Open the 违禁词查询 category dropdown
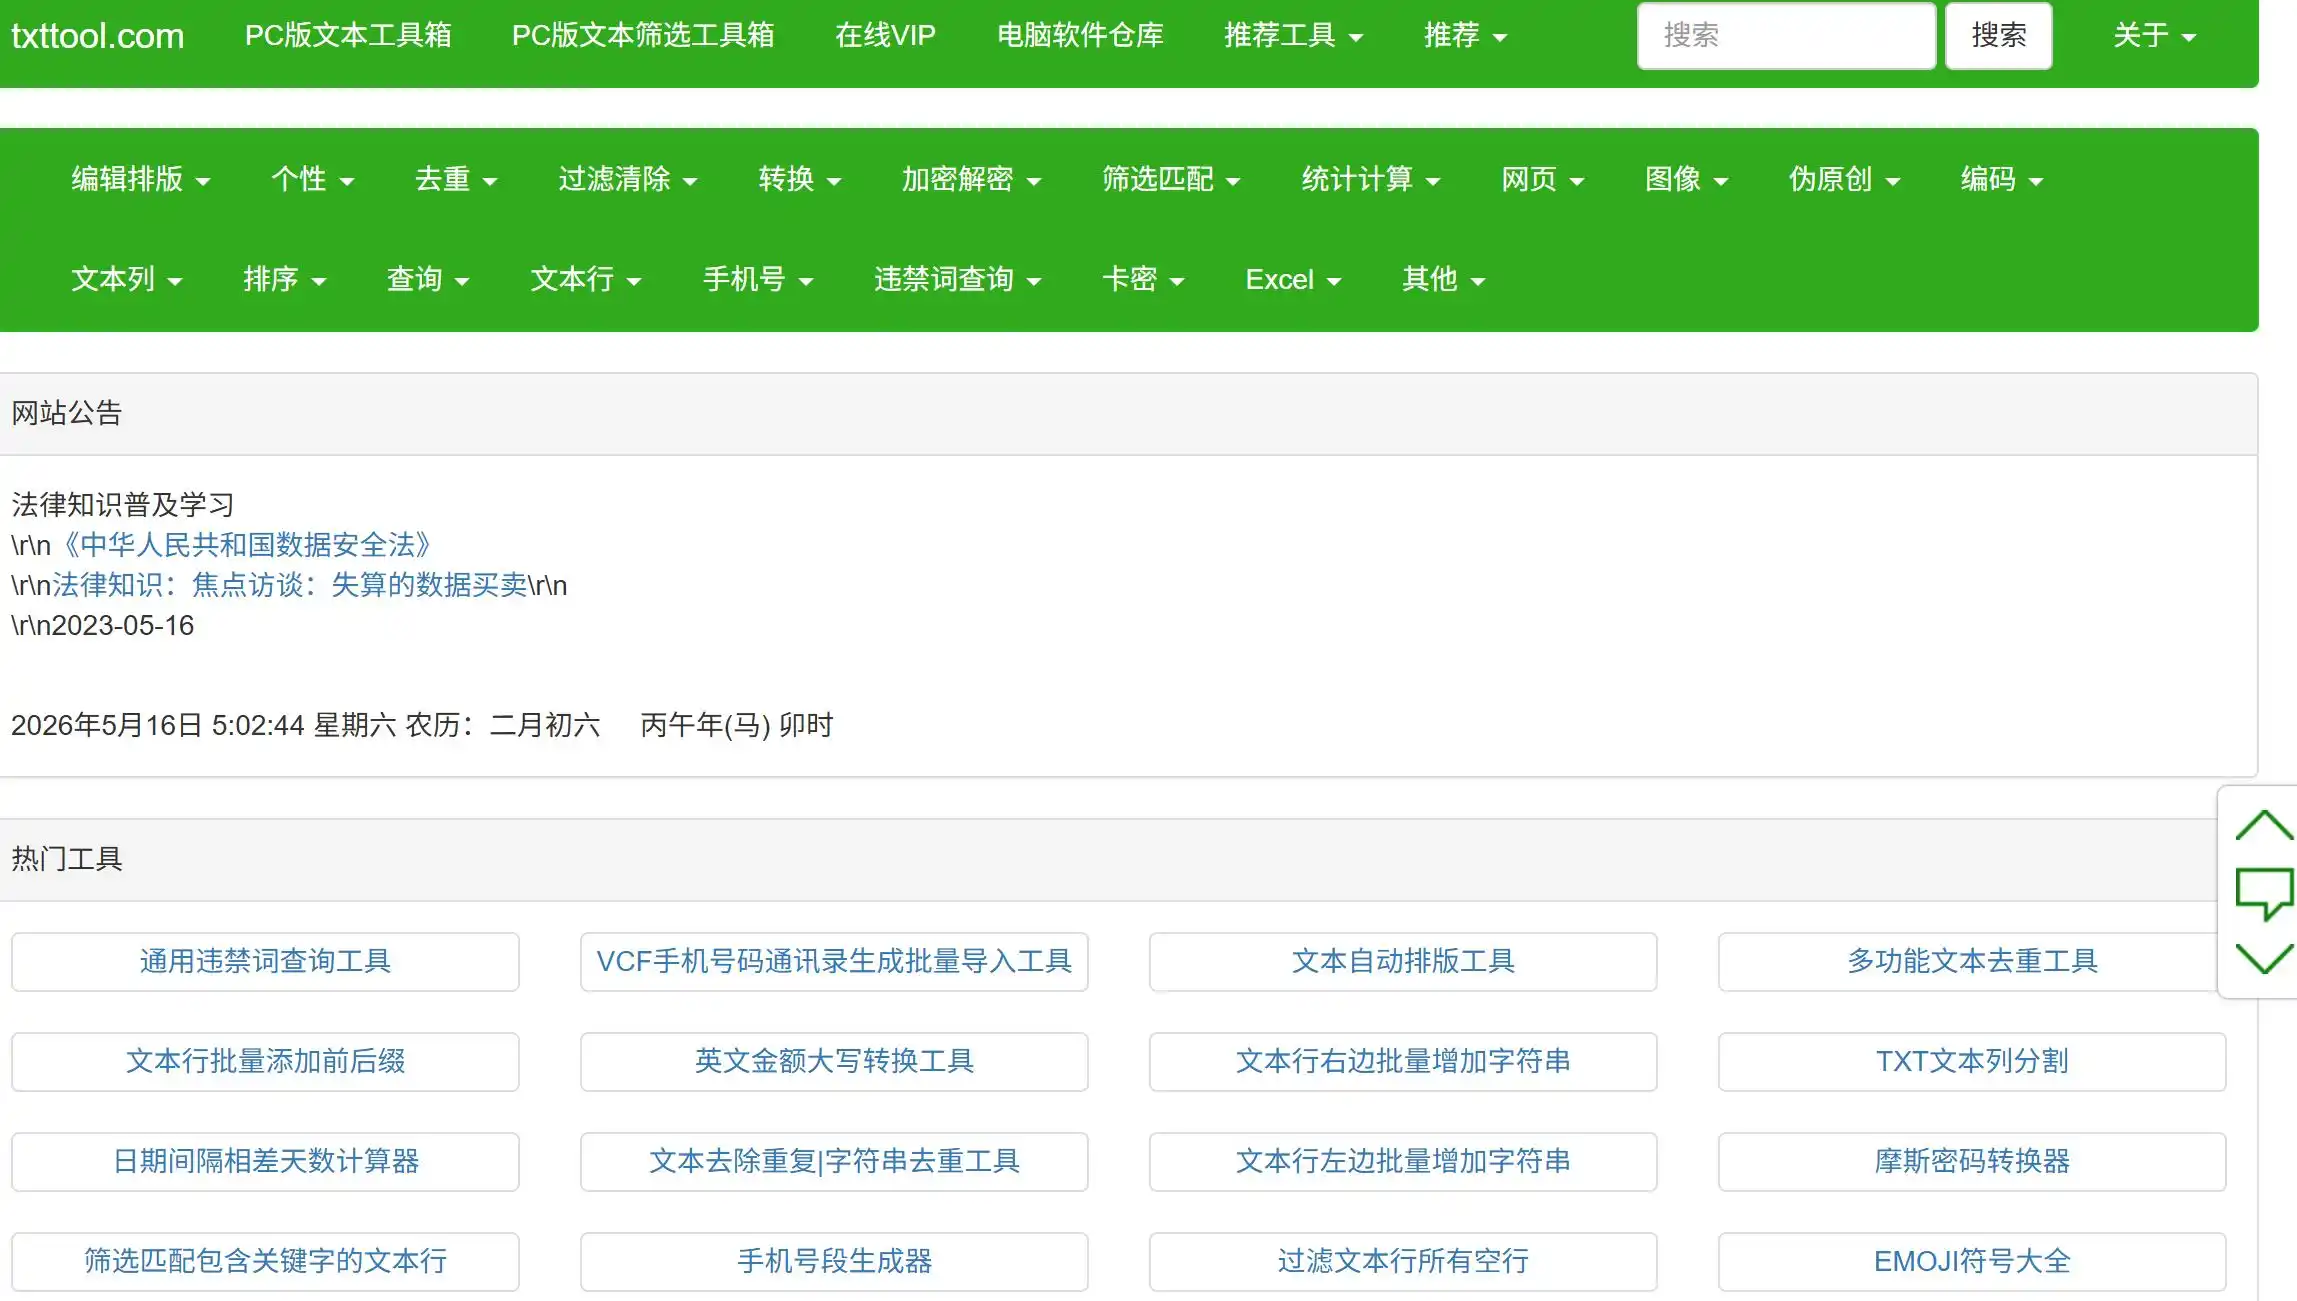Screen dimensions: 2297x1301 tap(957, 280)
